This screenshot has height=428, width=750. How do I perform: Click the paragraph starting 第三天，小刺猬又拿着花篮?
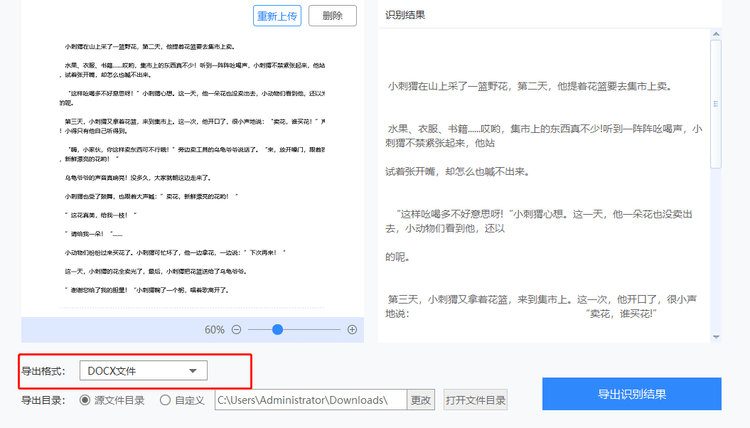541,307
